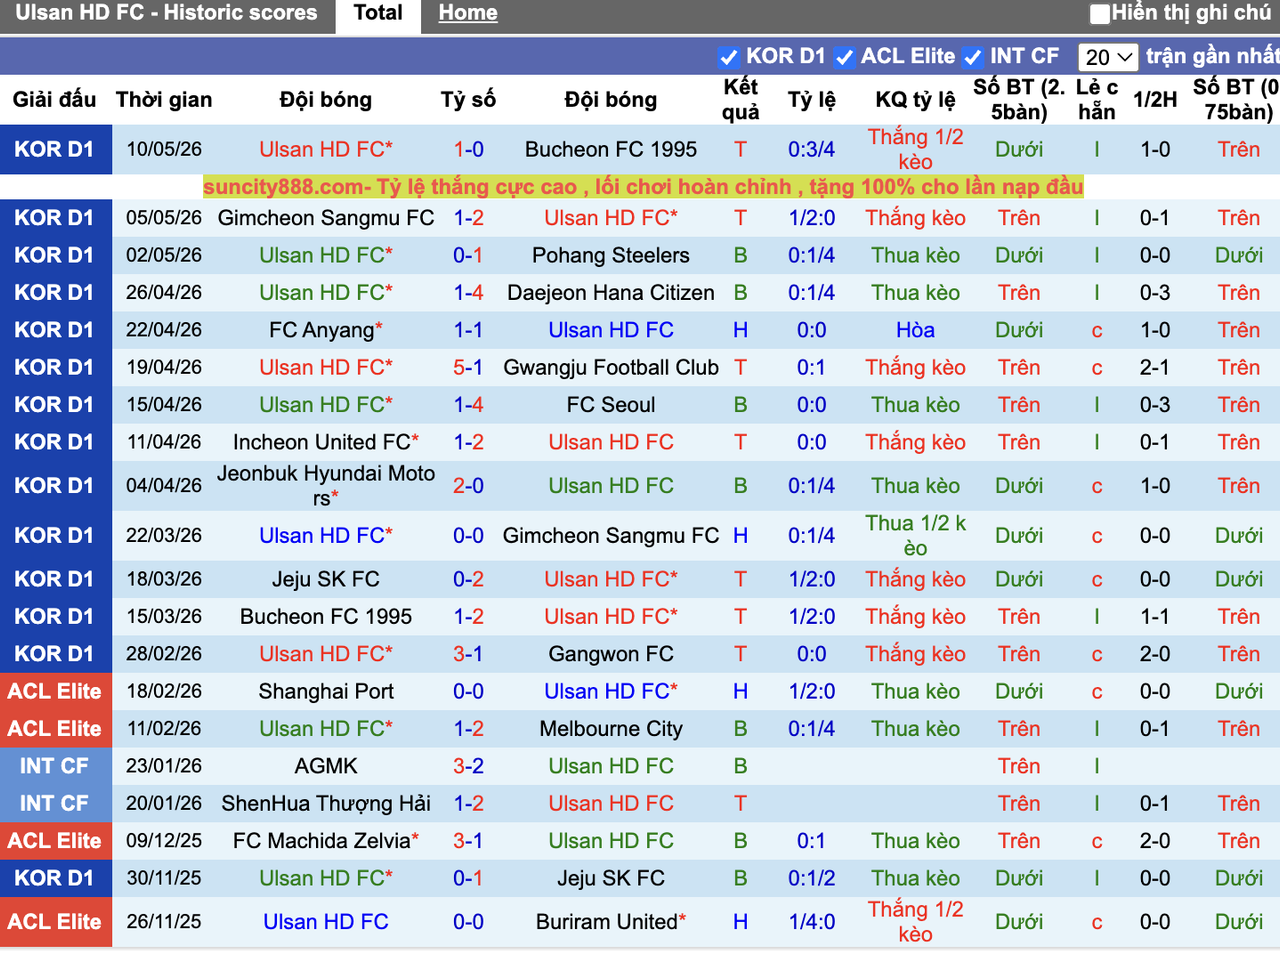Screen dimensions: 1280x954
Task: Select the KQ tỷ lệ column header
Action: [x=915, y=100]
